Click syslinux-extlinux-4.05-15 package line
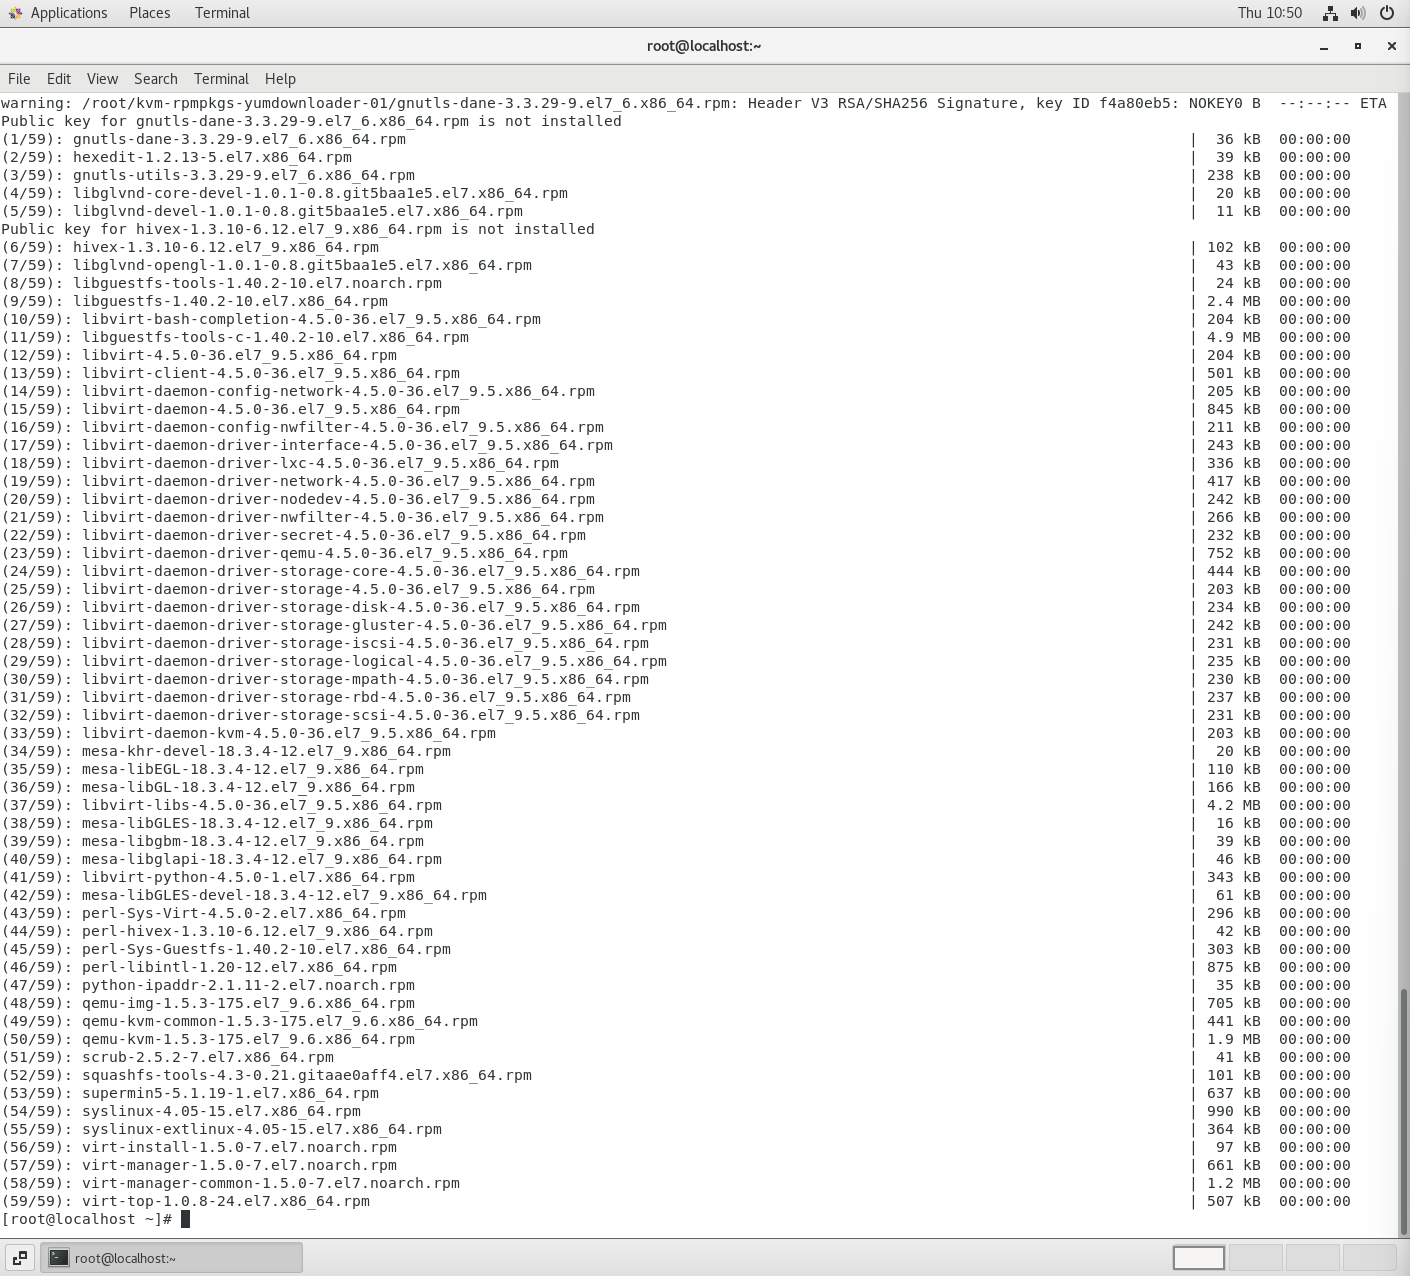Image resolution: width=1410 pixels, height=1276 pixels. click(x=261, y=1129)
